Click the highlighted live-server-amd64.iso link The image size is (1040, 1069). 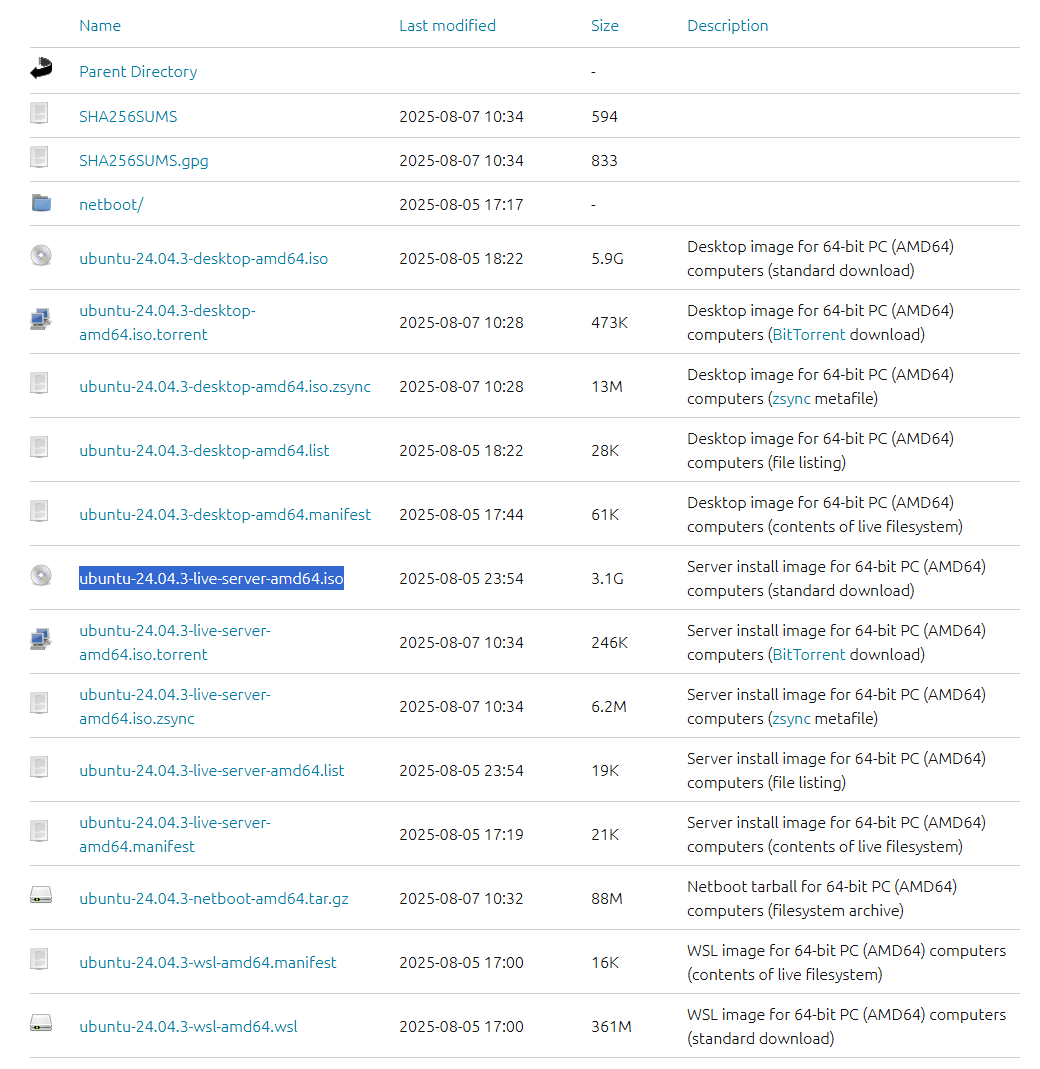click(211, 579)
